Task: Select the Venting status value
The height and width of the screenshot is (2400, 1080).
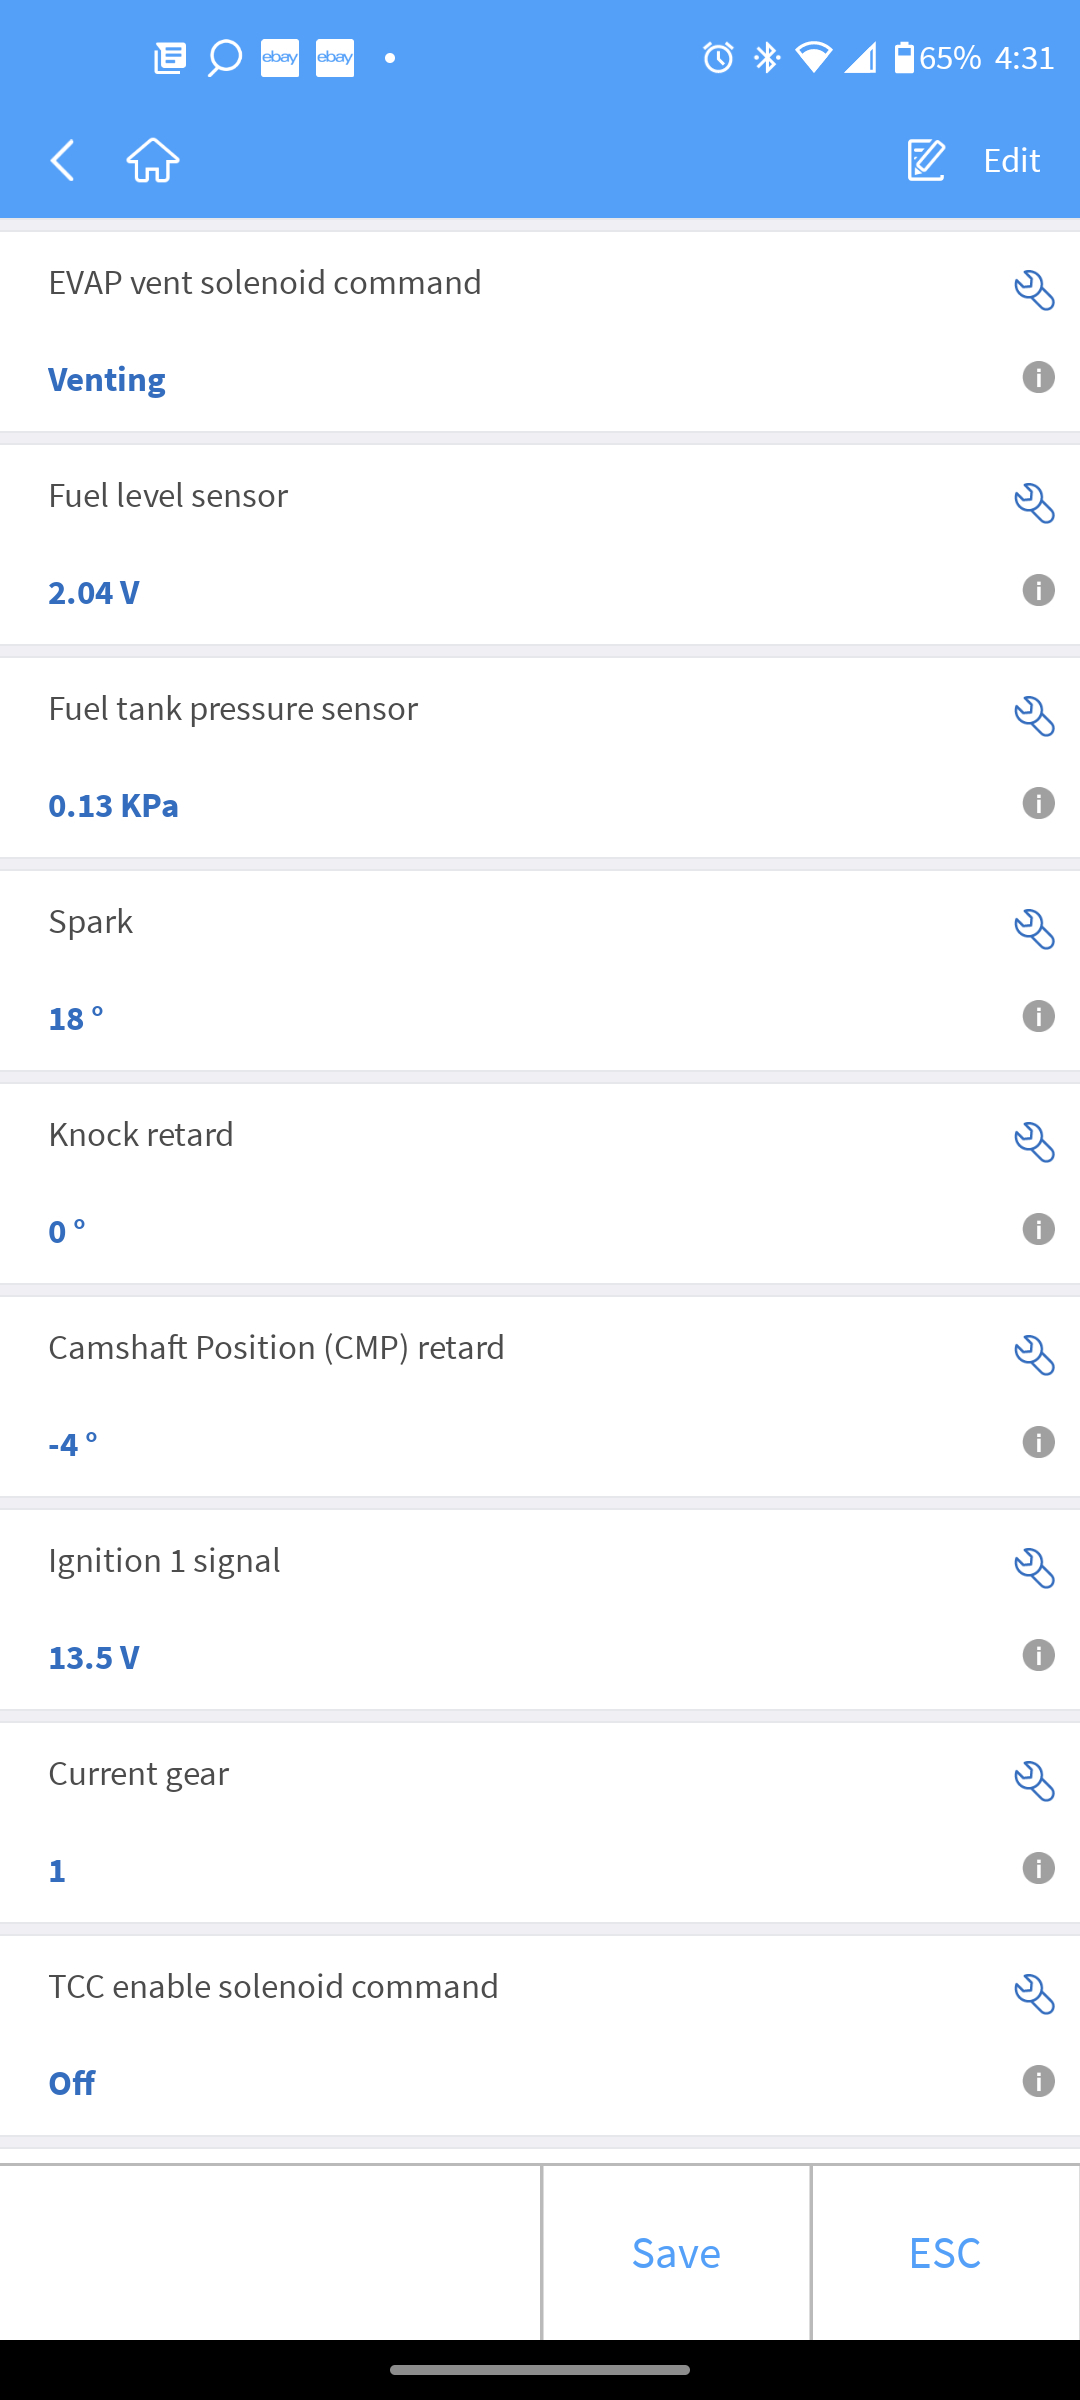Action: [x=107, y=379]
